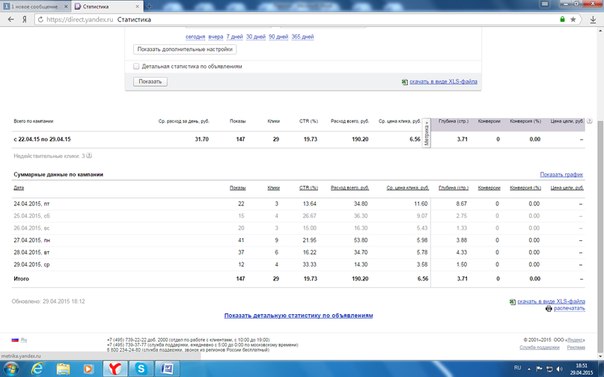
Task: Sort table by Клики column
Action: [273, 188]
